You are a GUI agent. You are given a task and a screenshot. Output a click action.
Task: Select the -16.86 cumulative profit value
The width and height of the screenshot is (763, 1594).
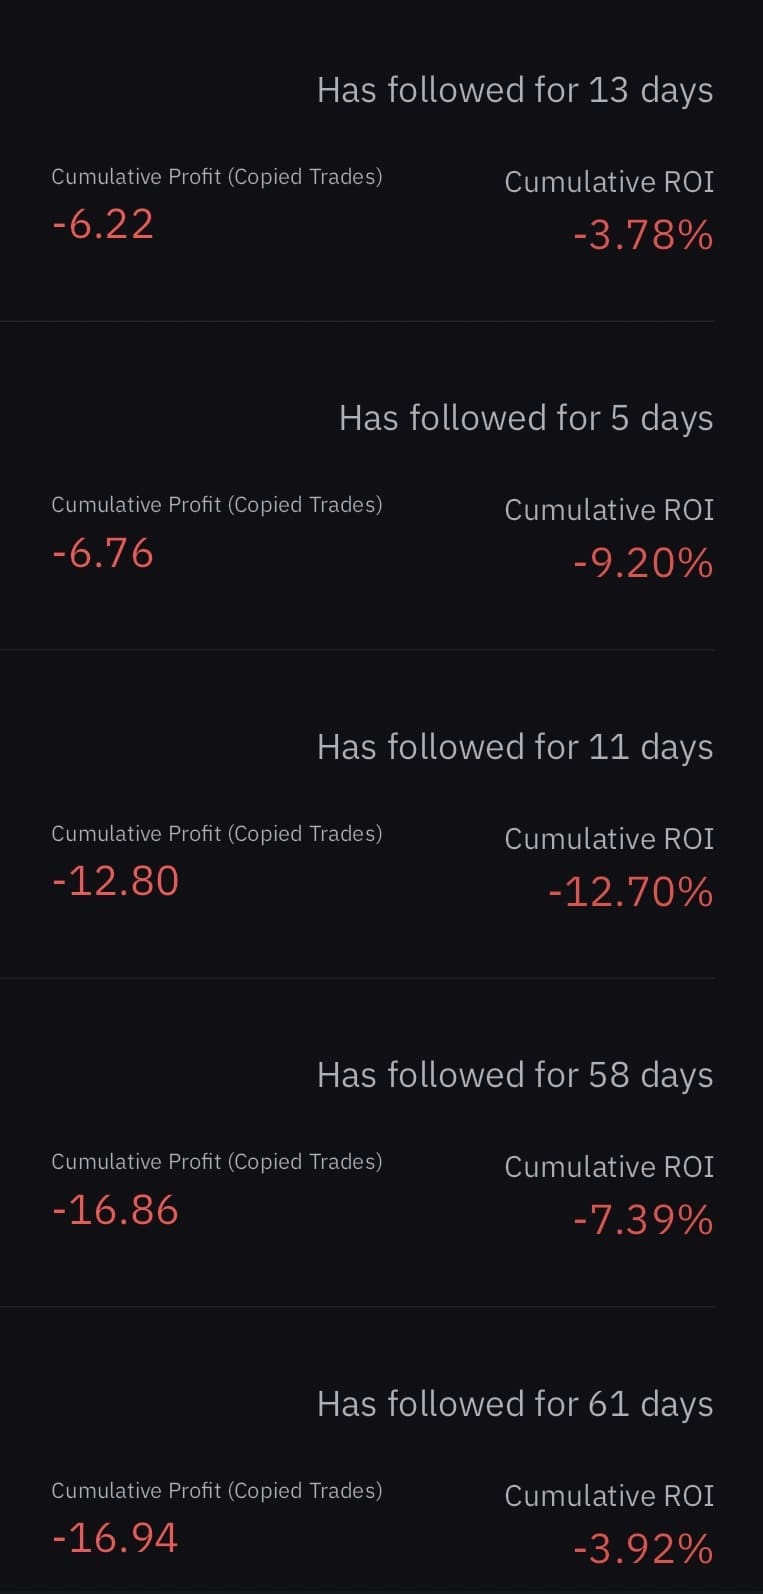(115, 1210)
